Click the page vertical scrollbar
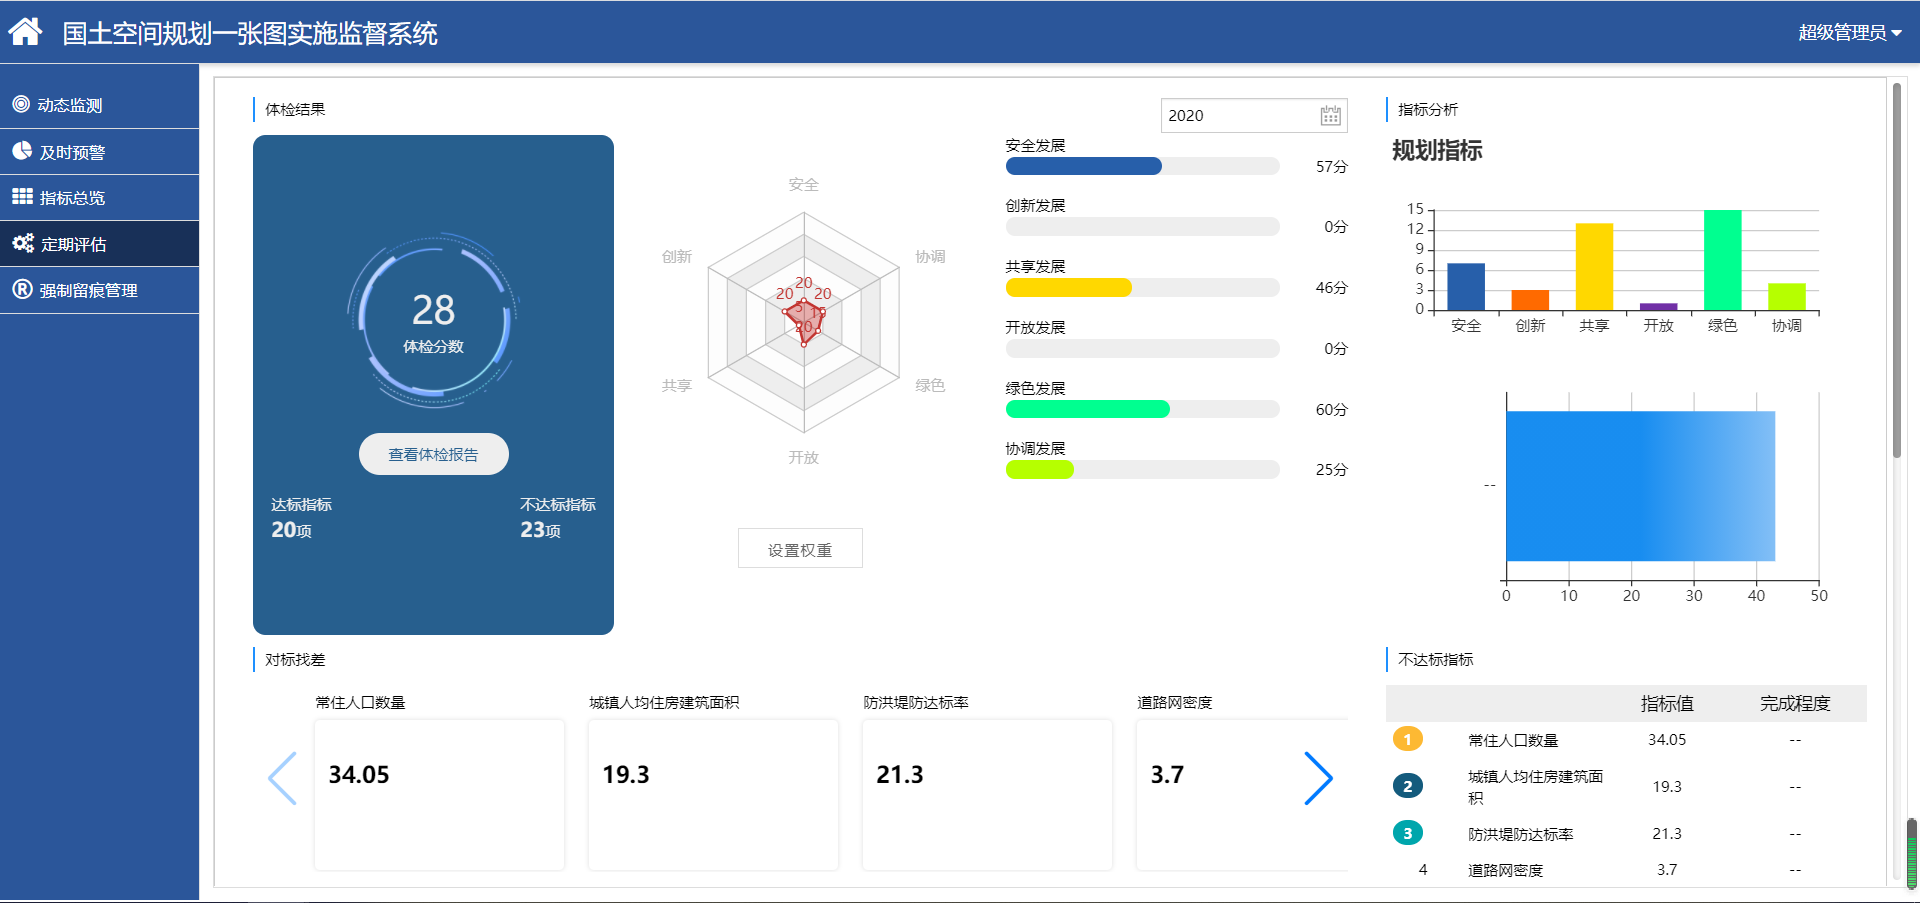 pyautogui.click(x=1896, y=270)
